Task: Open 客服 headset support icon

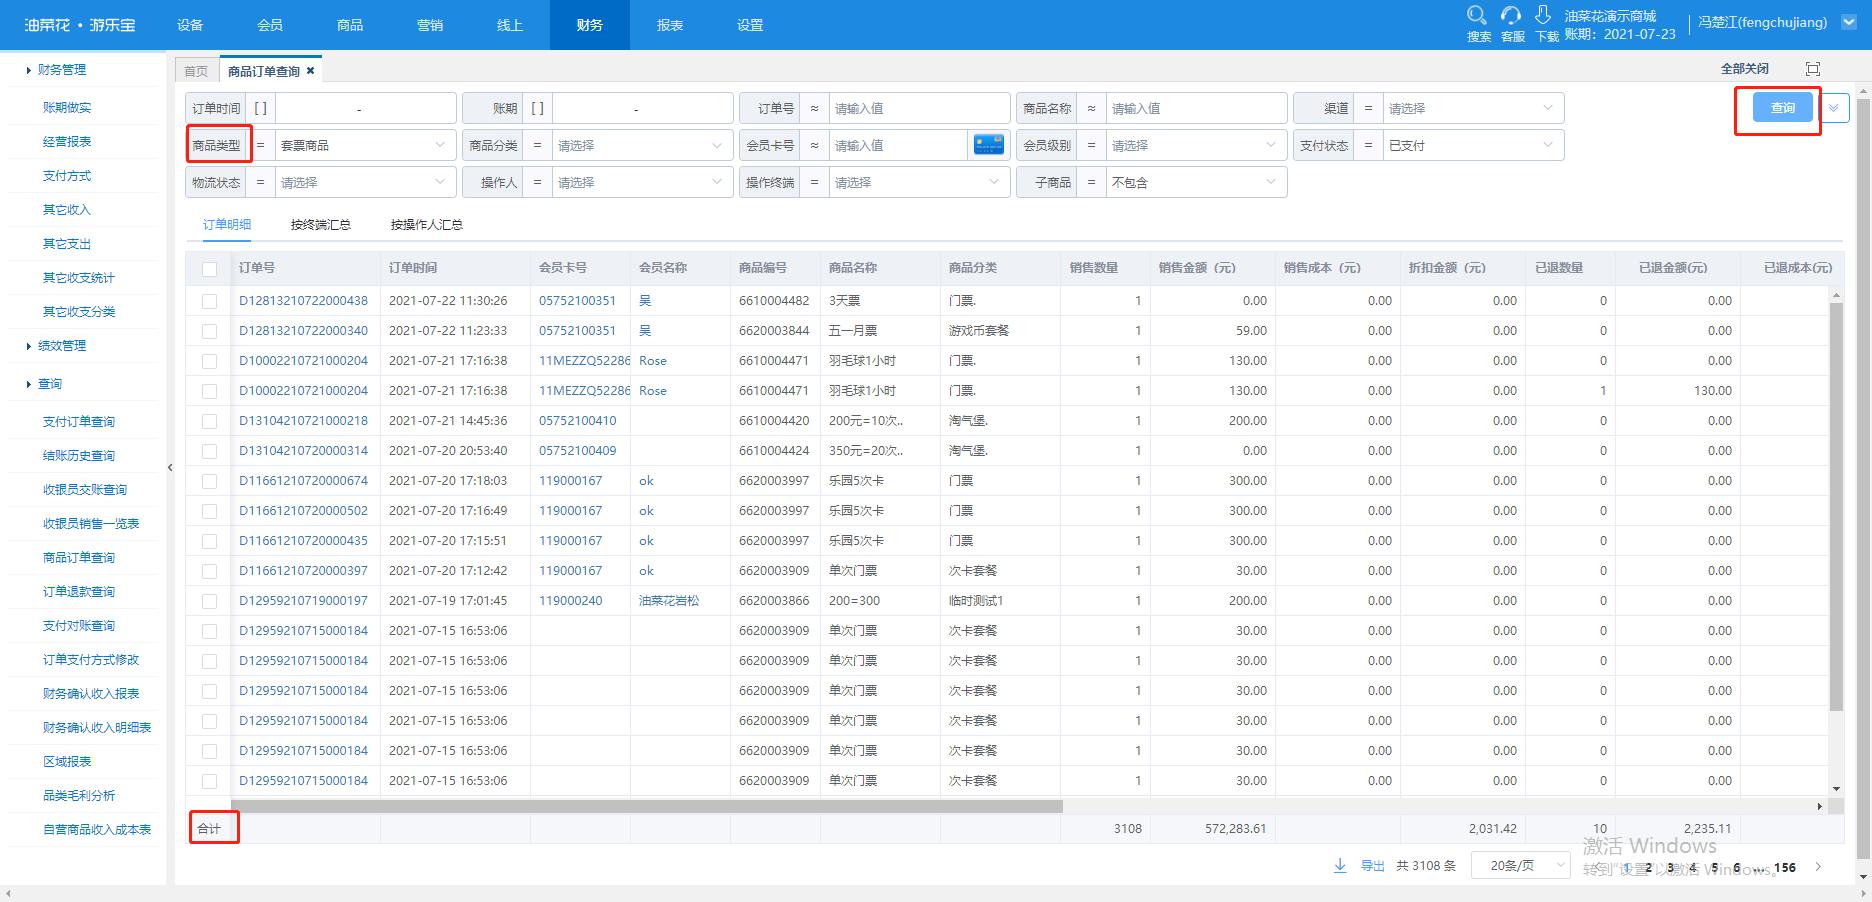Action: [1511, 16]
